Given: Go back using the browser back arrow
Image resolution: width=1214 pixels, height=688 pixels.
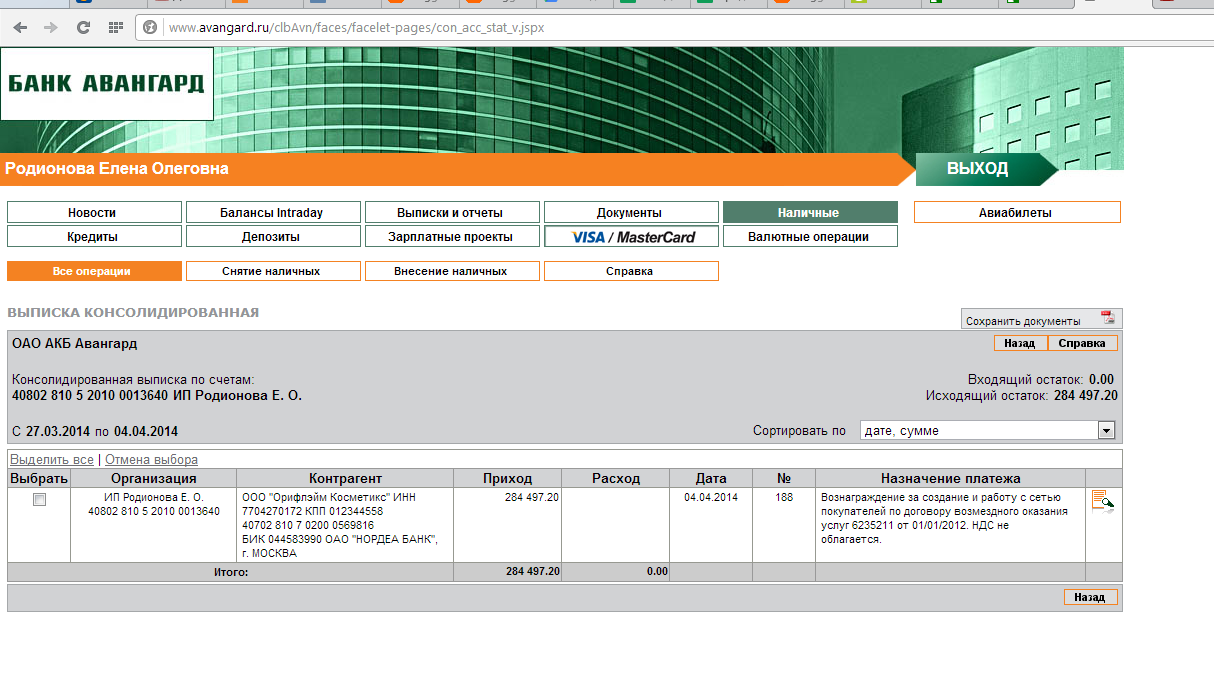Looking at the screenshot, I should click(x=21, y=27).
